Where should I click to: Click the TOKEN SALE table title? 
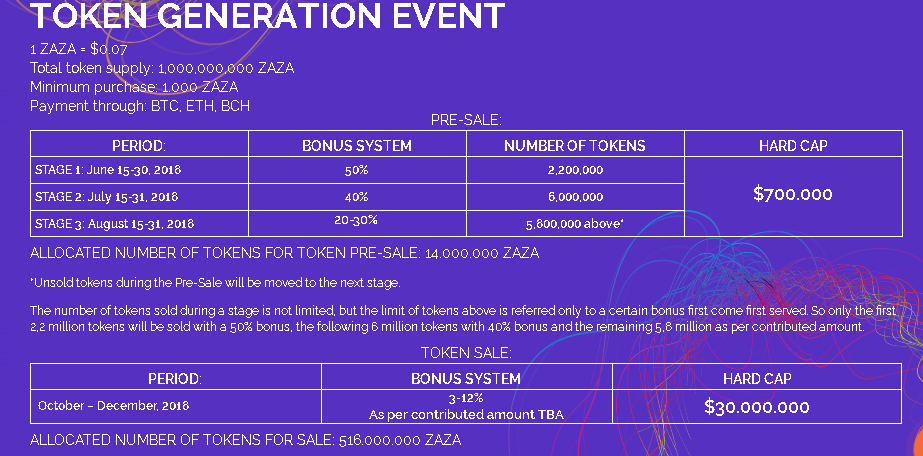(466, 352)
